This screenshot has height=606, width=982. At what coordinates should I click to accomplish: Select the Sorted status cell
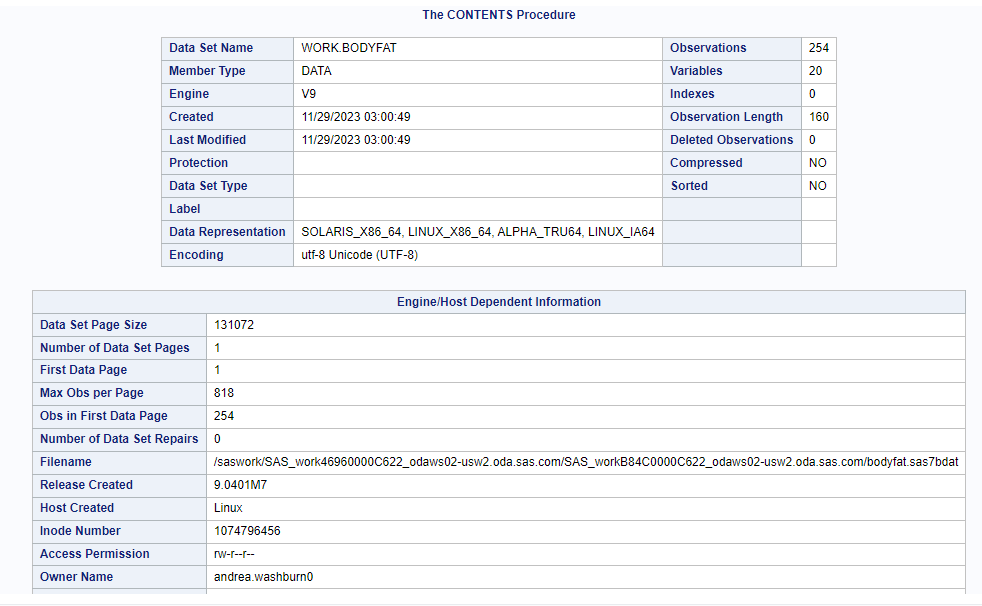point(816,185)
